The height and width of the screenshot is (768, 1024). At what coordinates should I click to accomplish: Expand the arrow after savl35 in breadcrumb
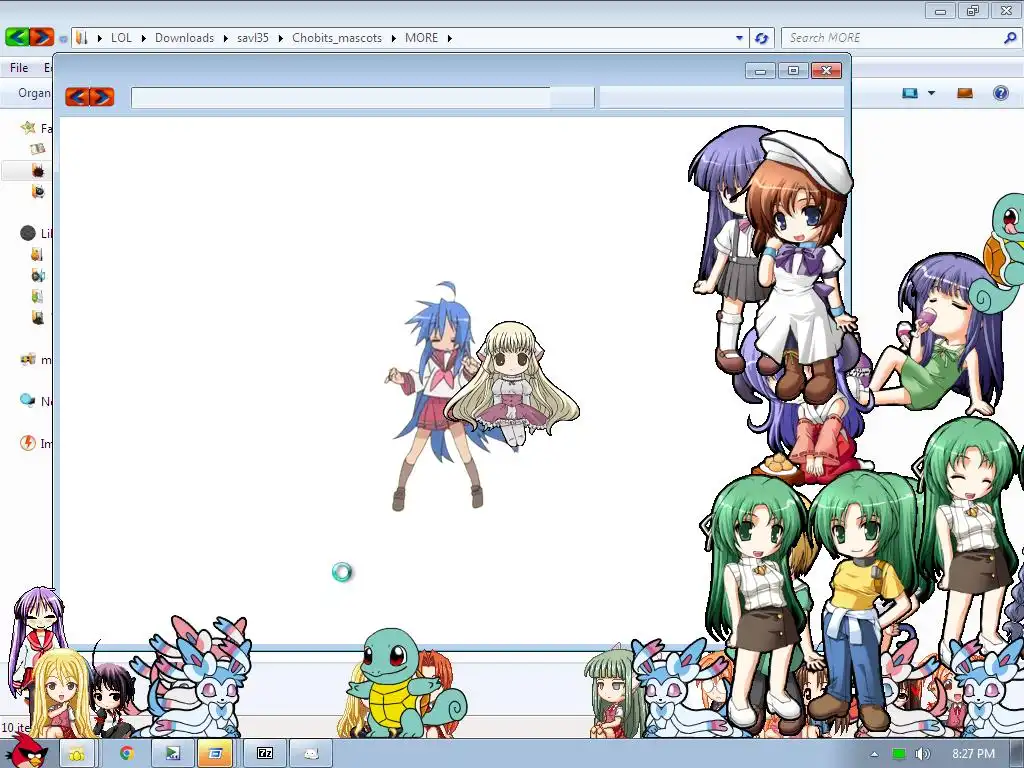tap(280, 38)
